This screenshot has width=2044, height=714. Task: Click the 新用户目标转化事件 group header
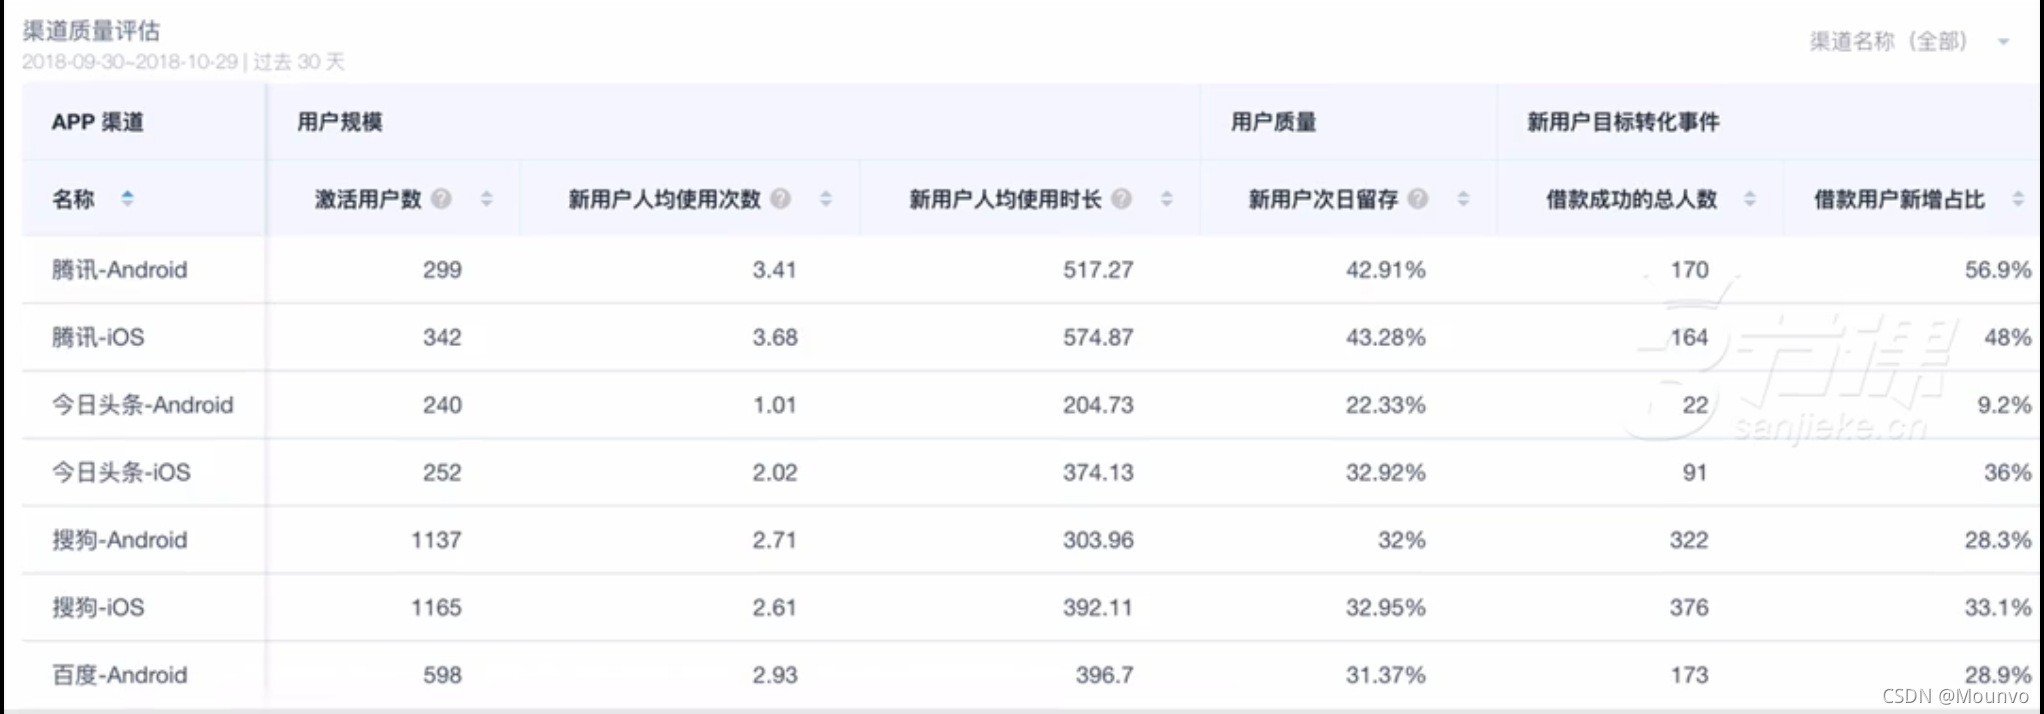tap(1623, 122)
